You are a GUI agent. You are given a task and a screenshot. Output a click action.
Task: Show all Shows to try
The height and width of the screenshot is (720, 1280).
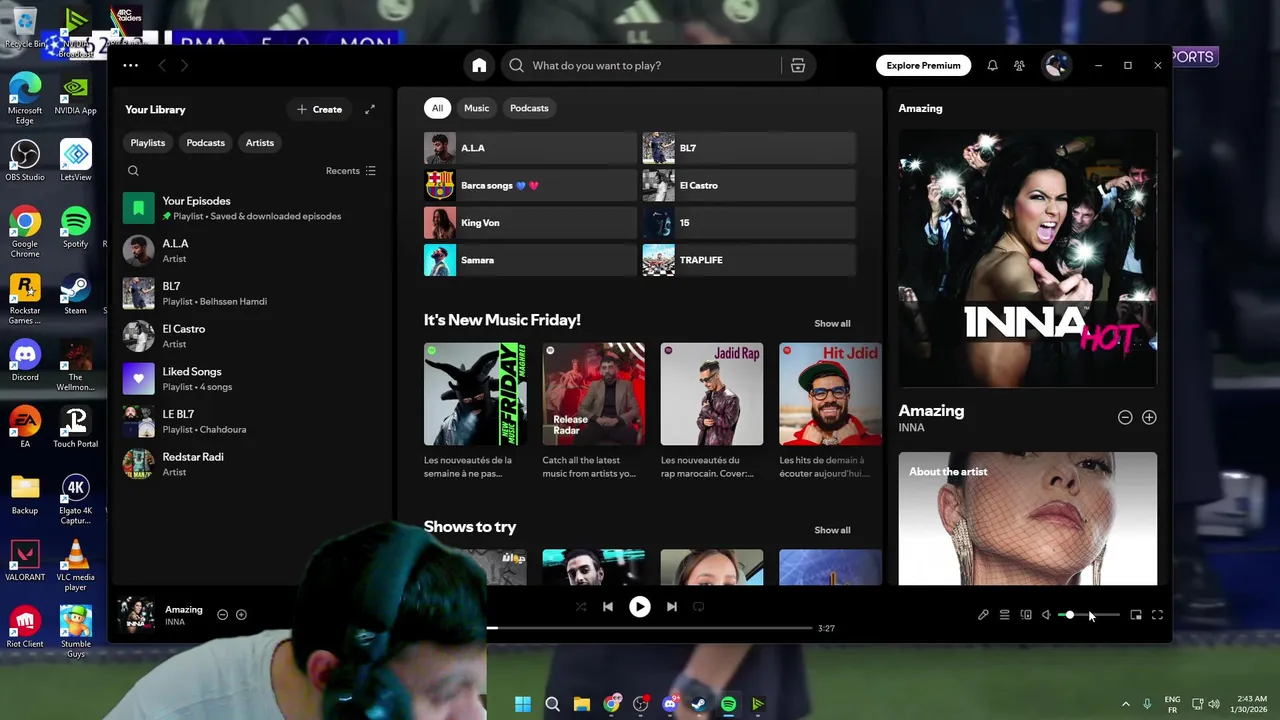point(832,530)
